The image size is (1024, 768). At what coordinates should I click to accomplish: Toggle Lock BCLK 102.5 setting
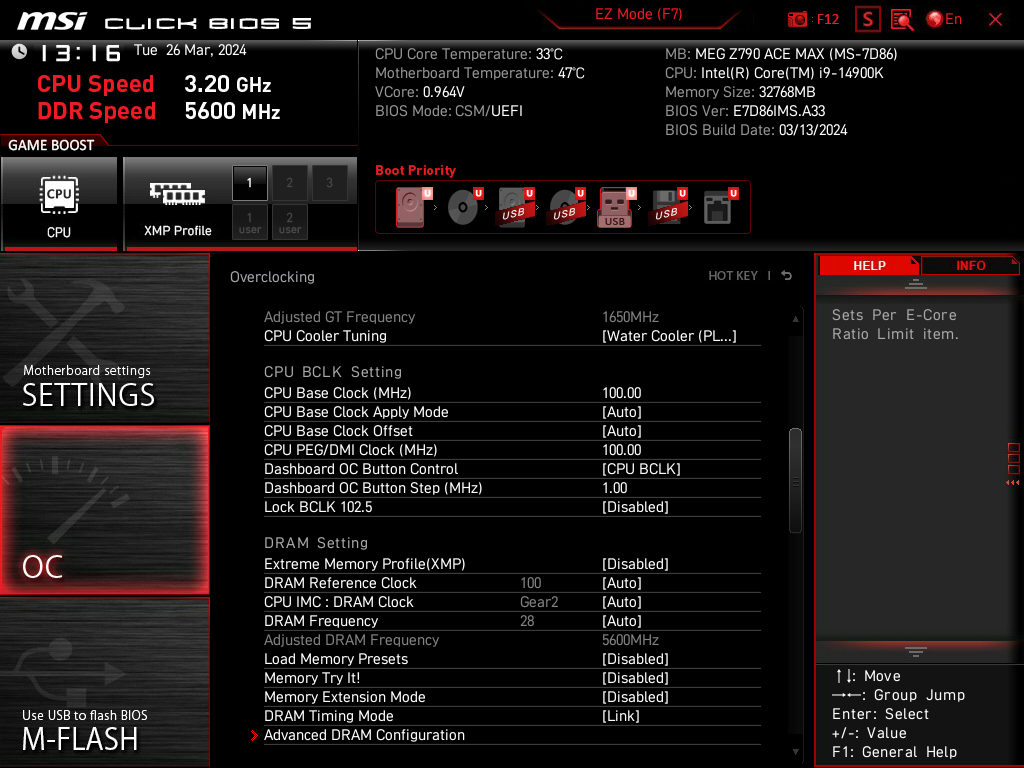coord(512,507)
